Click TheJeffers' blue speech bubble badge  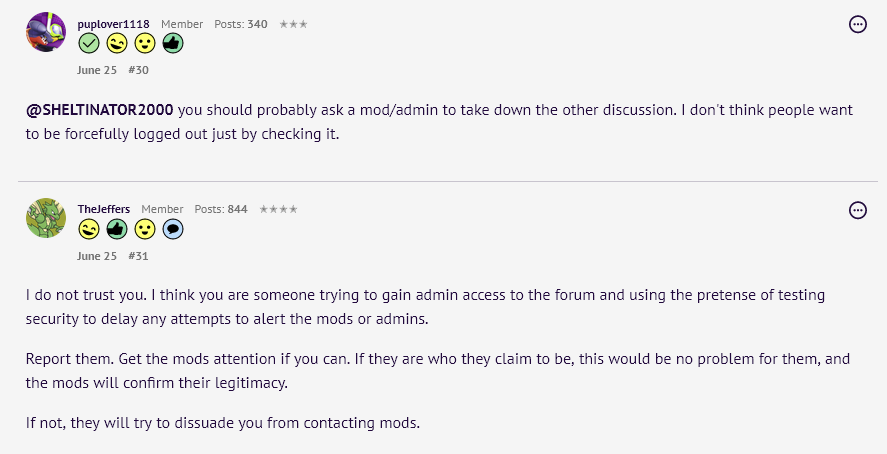click(173, 229)
